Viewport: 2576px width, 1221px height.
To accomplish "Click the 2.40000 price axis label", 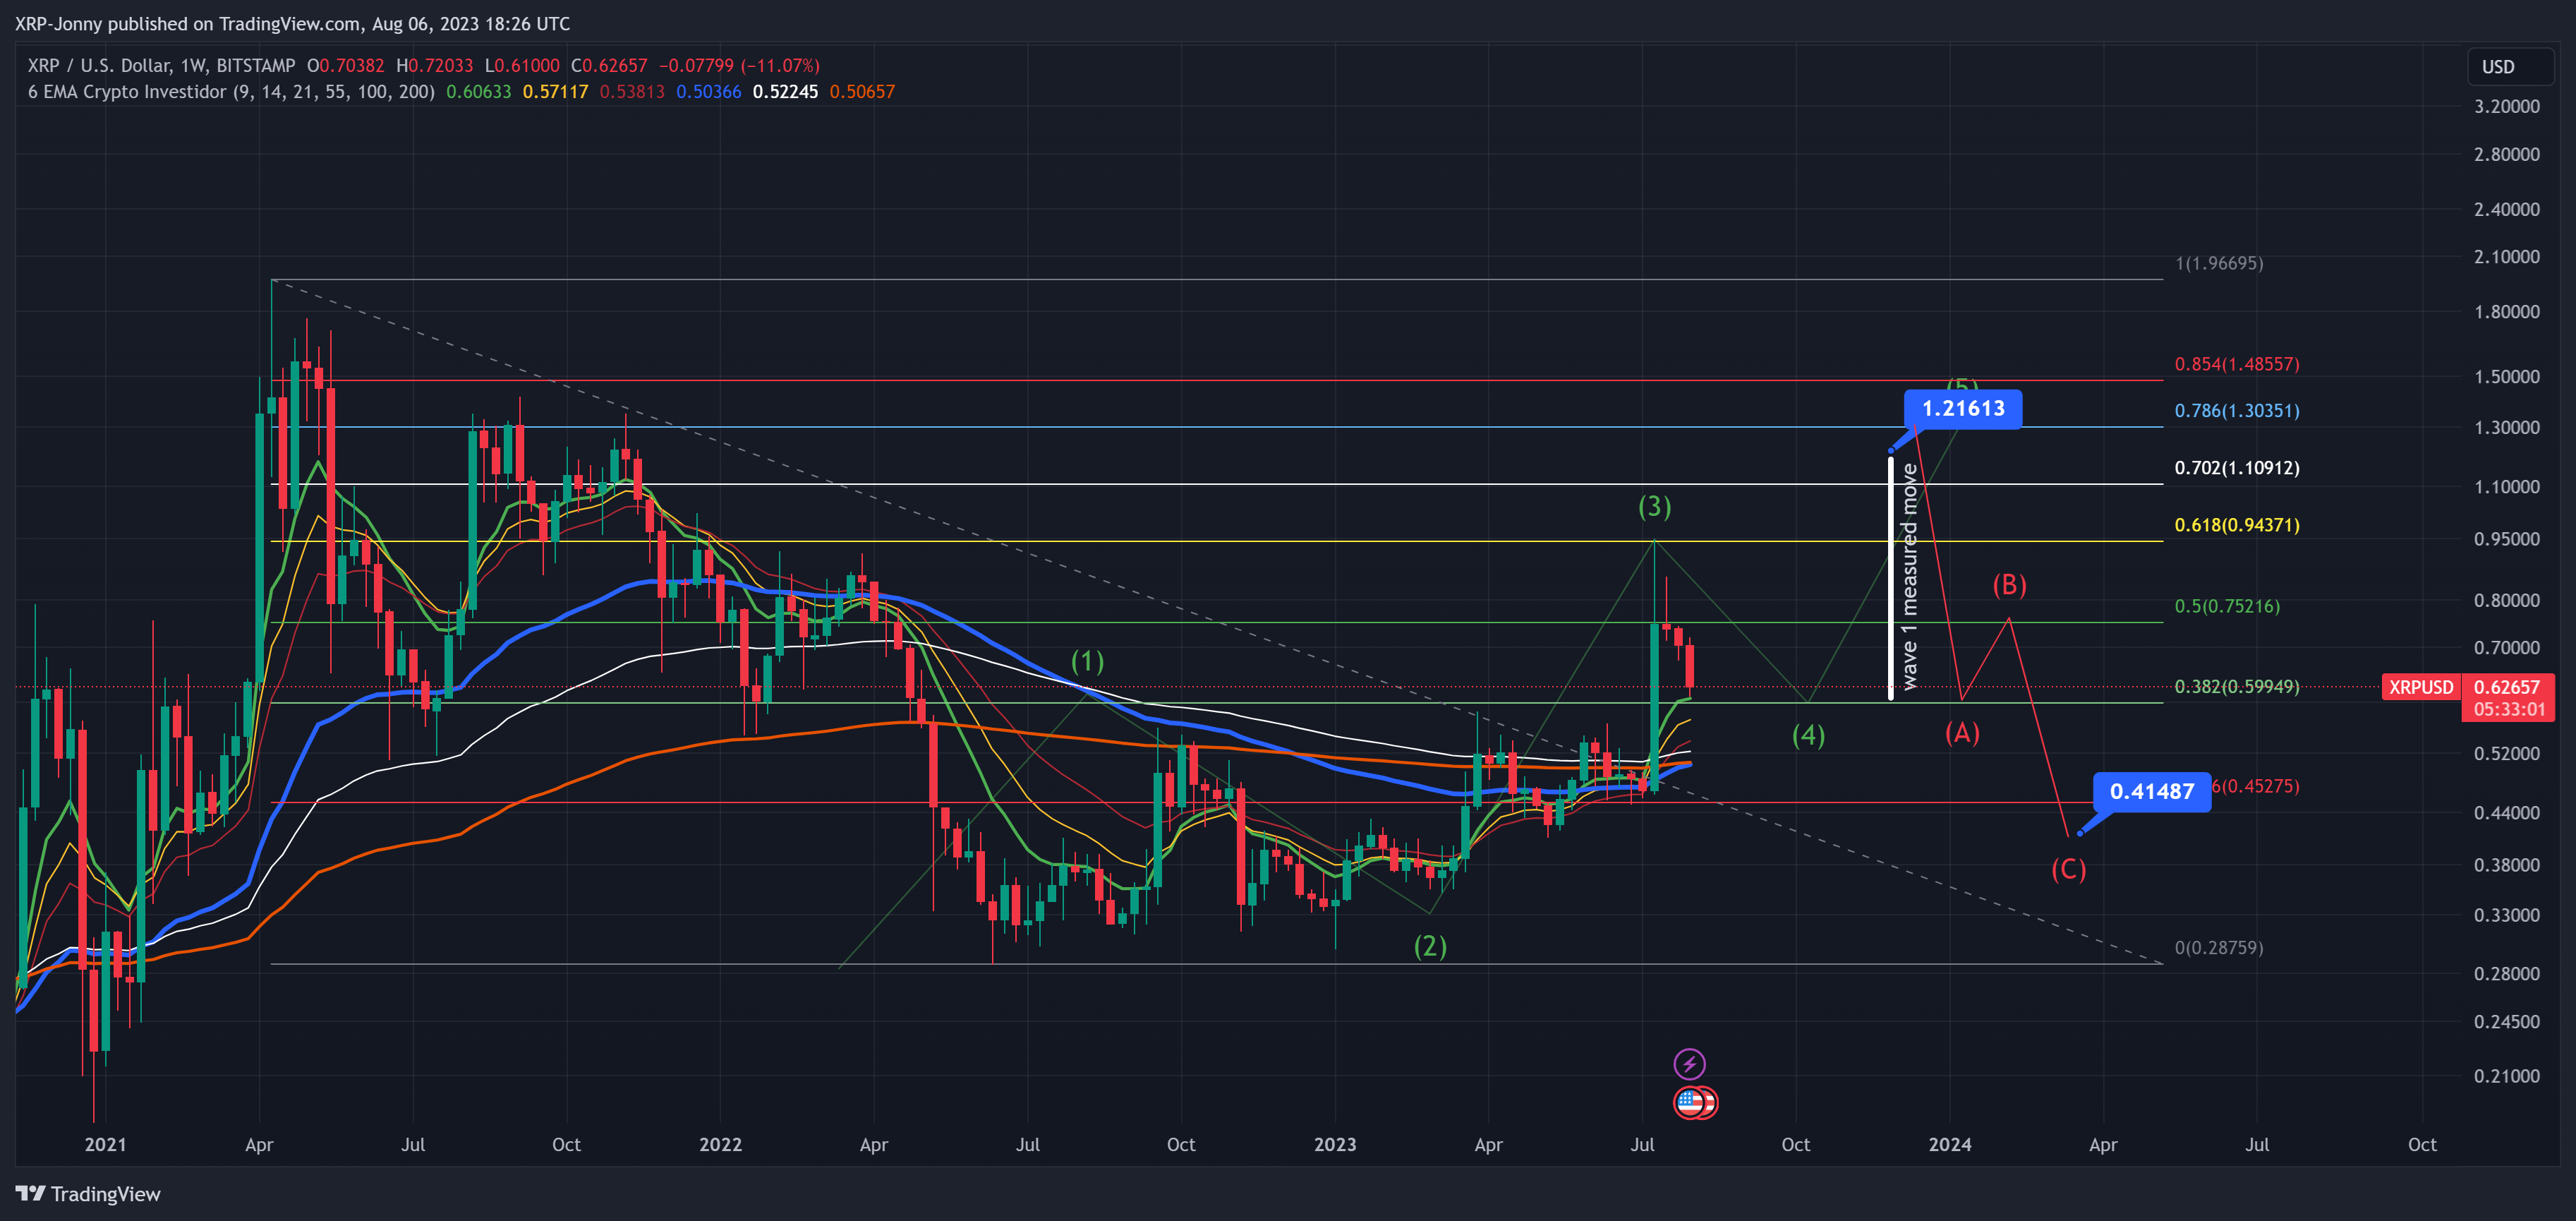I will point(2506,209).
